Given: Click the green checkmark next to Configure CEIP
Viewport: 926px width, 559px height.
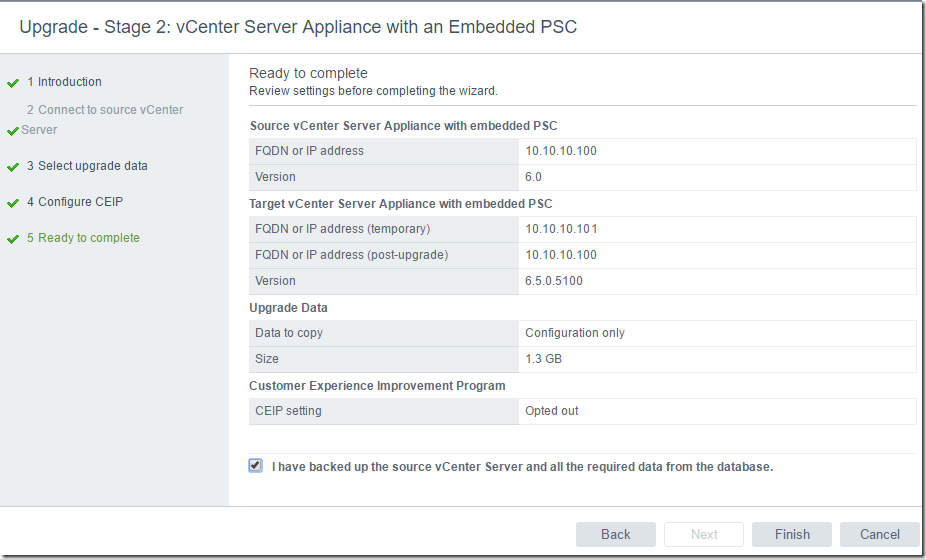Looking at the screenshot, I should pyautogui.click(x=13, y=203).
